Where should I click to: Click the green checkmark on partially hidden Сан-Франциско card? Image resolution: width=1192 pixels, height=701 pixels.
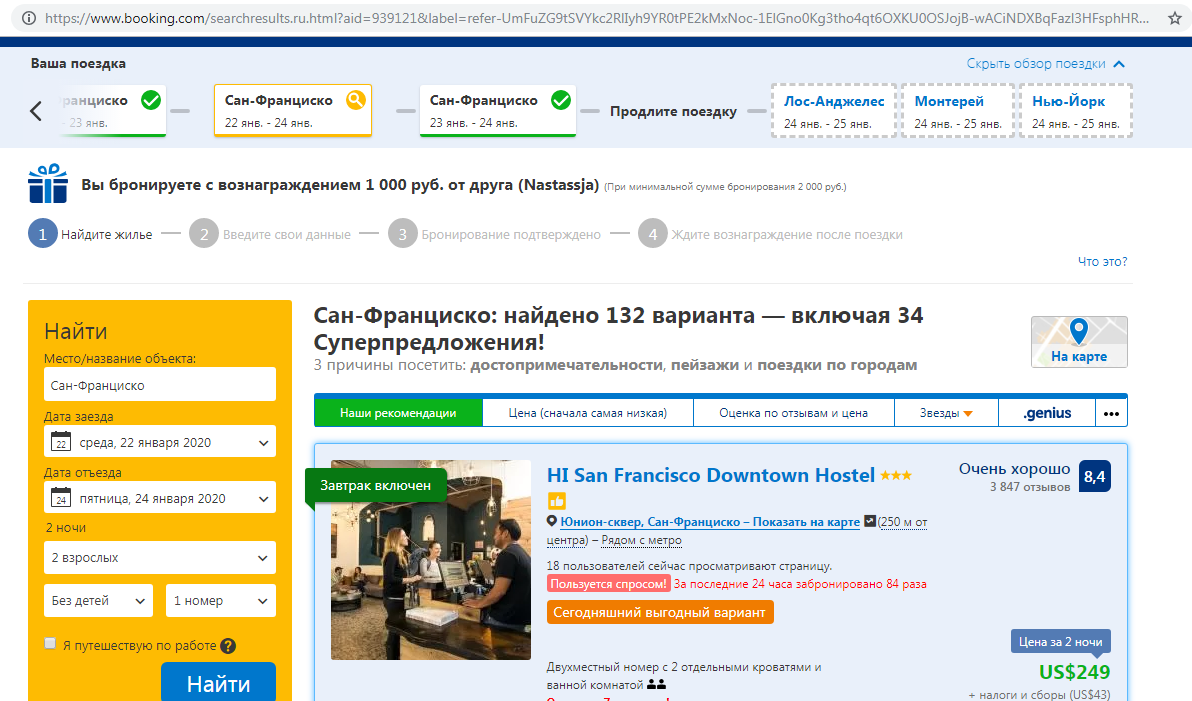(x=151, y=100)
